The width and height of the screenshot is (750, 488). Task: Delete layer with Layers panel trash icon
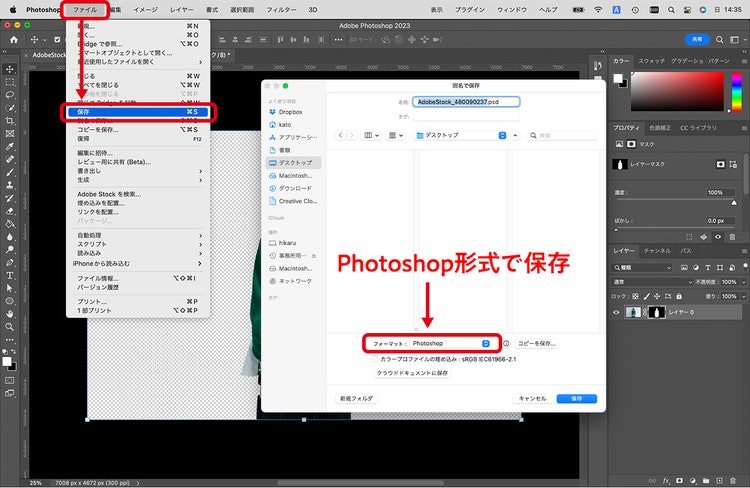[x=733, y=480]
